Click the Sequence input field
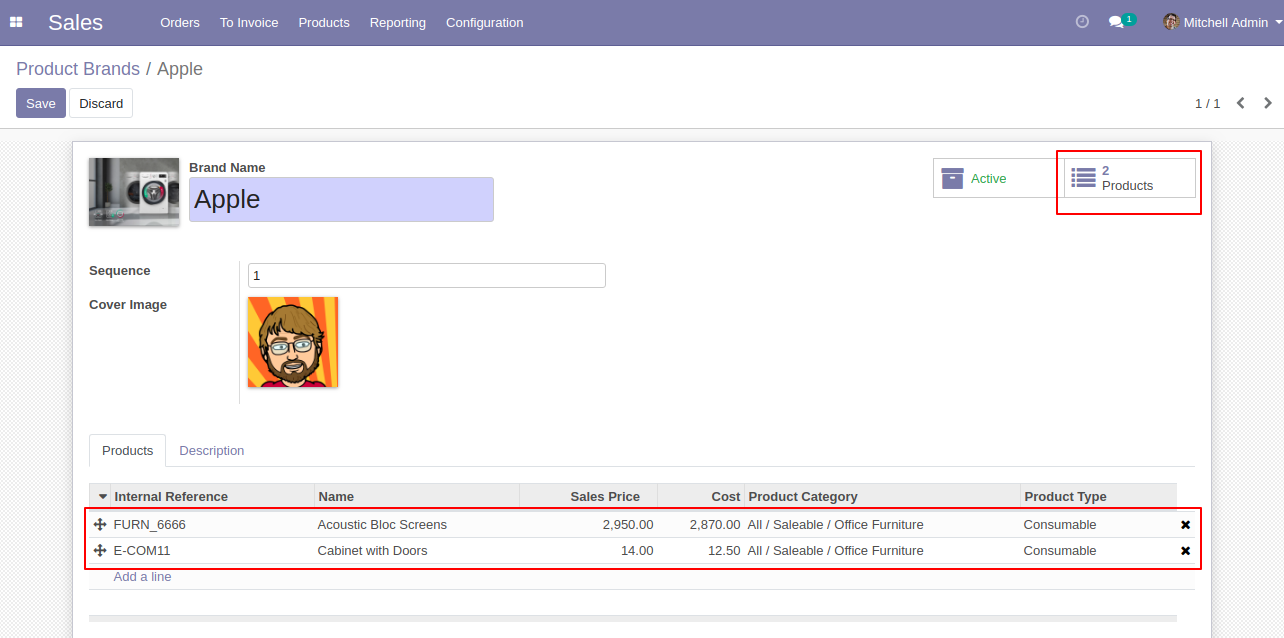Viewport: 1284px width, 638px height. 427,275
